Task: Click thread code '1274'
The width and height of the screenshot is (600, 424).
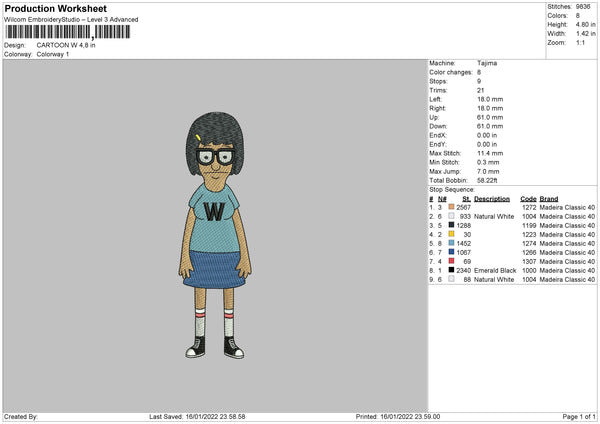Action: point(529,243)
